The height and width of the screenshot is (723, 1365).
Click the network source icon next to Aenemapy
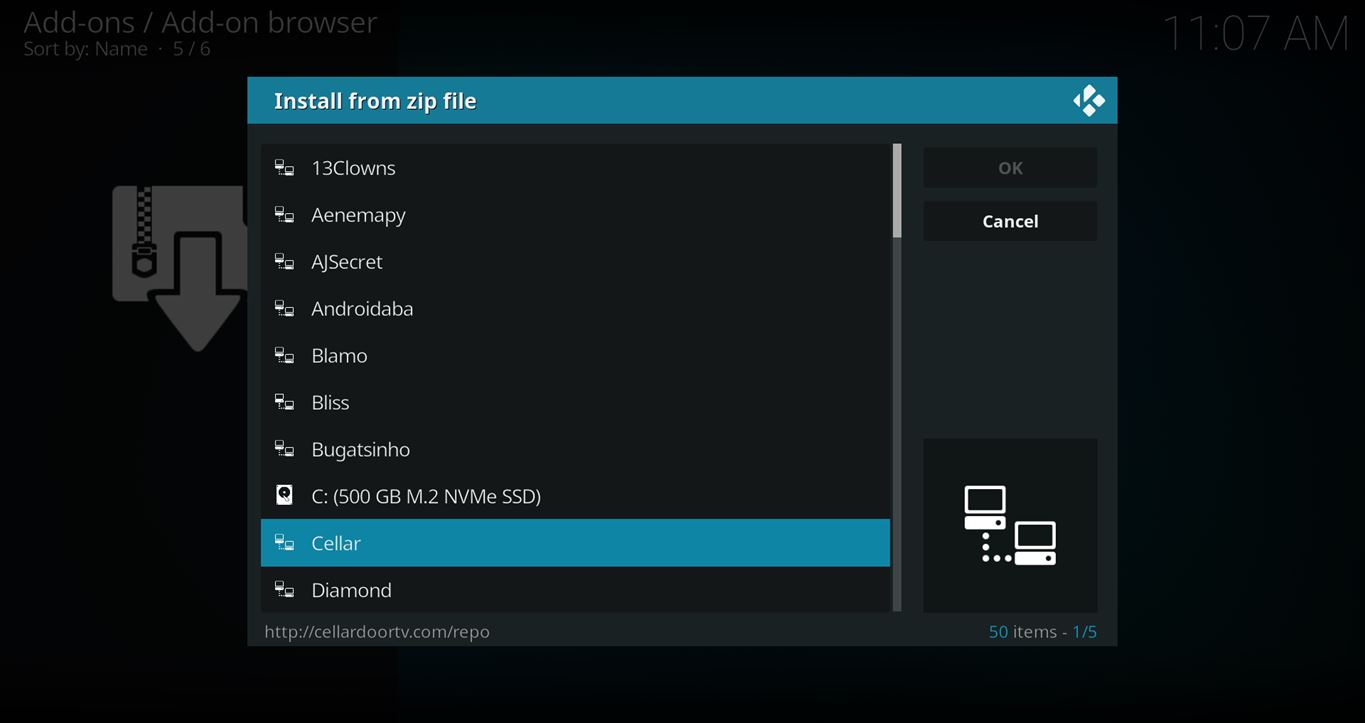284,215
